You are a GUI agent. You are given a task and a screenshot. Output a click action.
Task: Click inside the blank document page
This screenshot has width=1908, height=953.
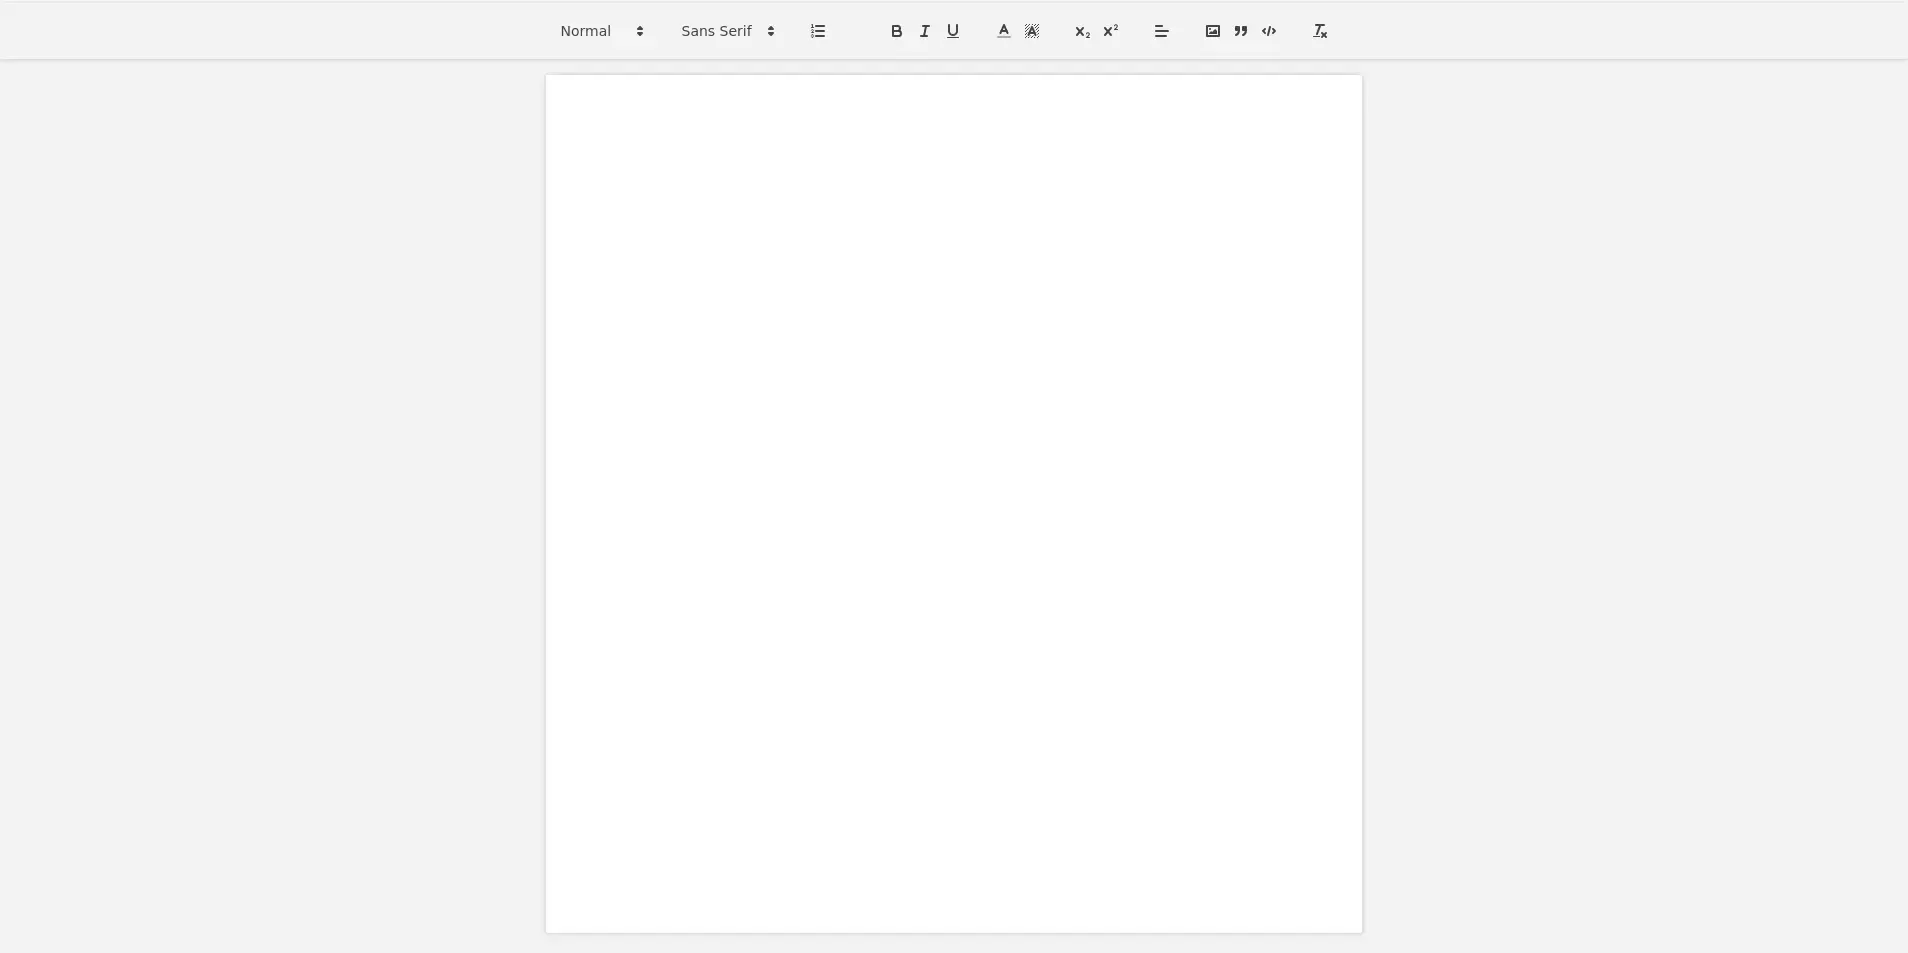[x=954, y=504]
